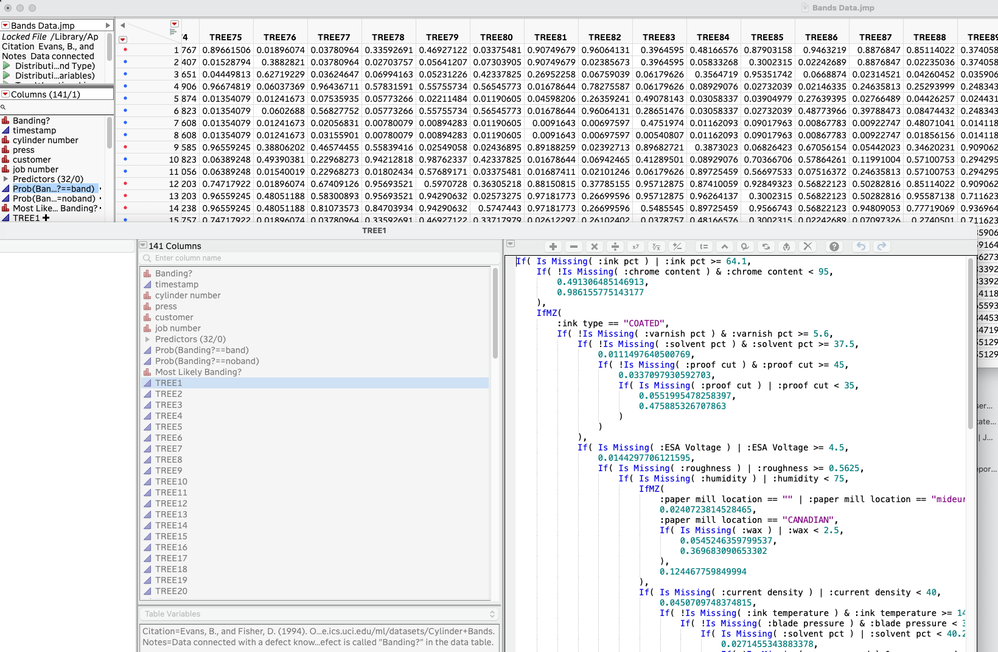Image resolution: width=998 pixels, height=652 pixels.
Task: Select the TREE80 column header
Action: pos(496,37)
